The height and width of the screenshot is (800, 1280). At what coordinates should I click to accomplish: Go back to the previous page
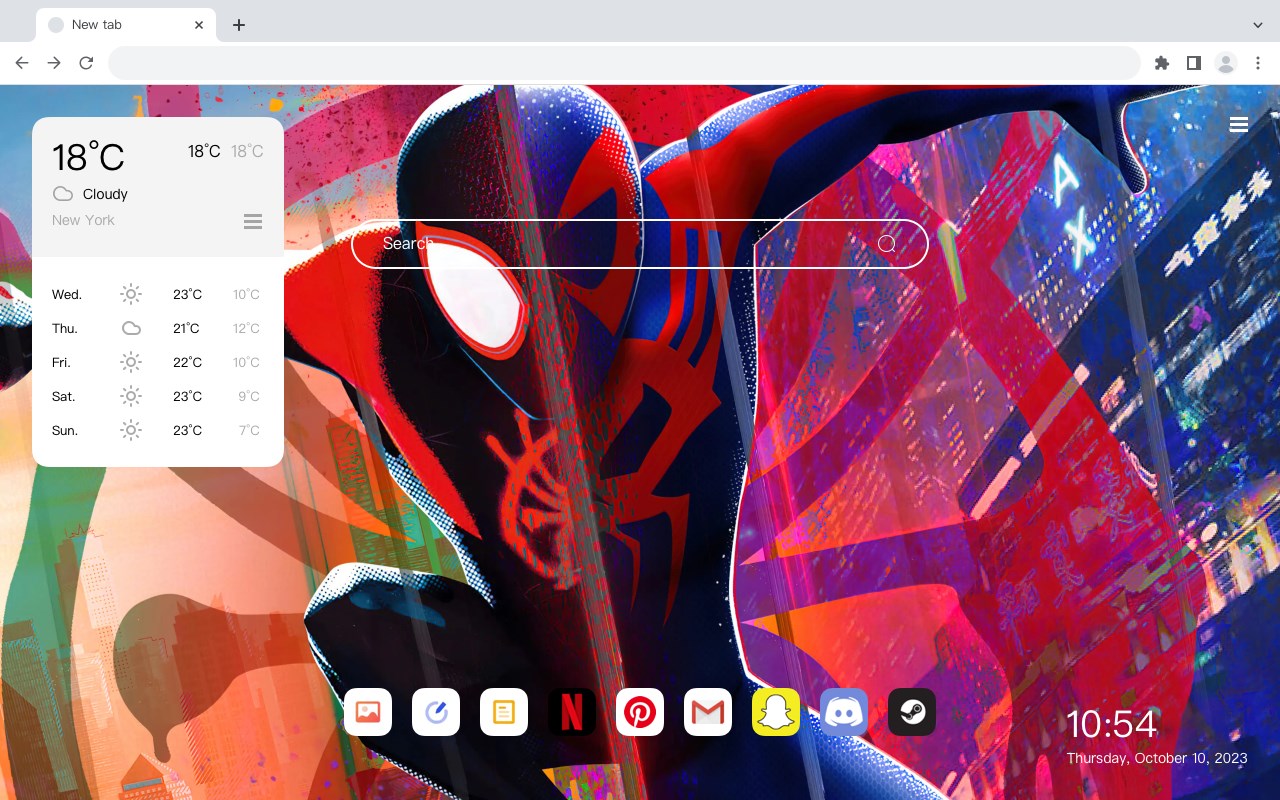[x=22, y=63]
